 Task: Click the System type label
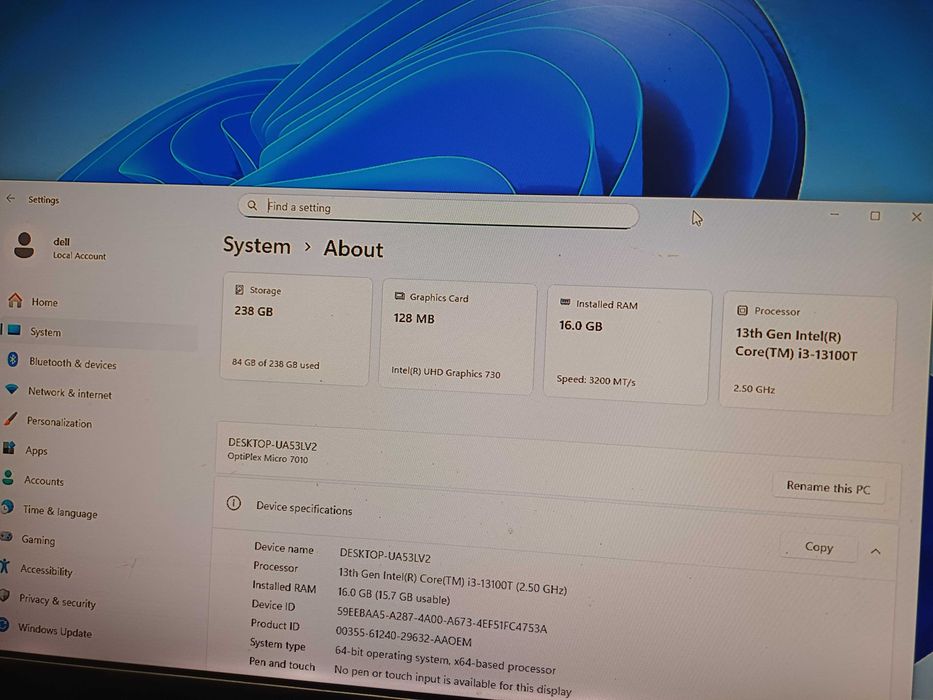[x=277, y=643]
